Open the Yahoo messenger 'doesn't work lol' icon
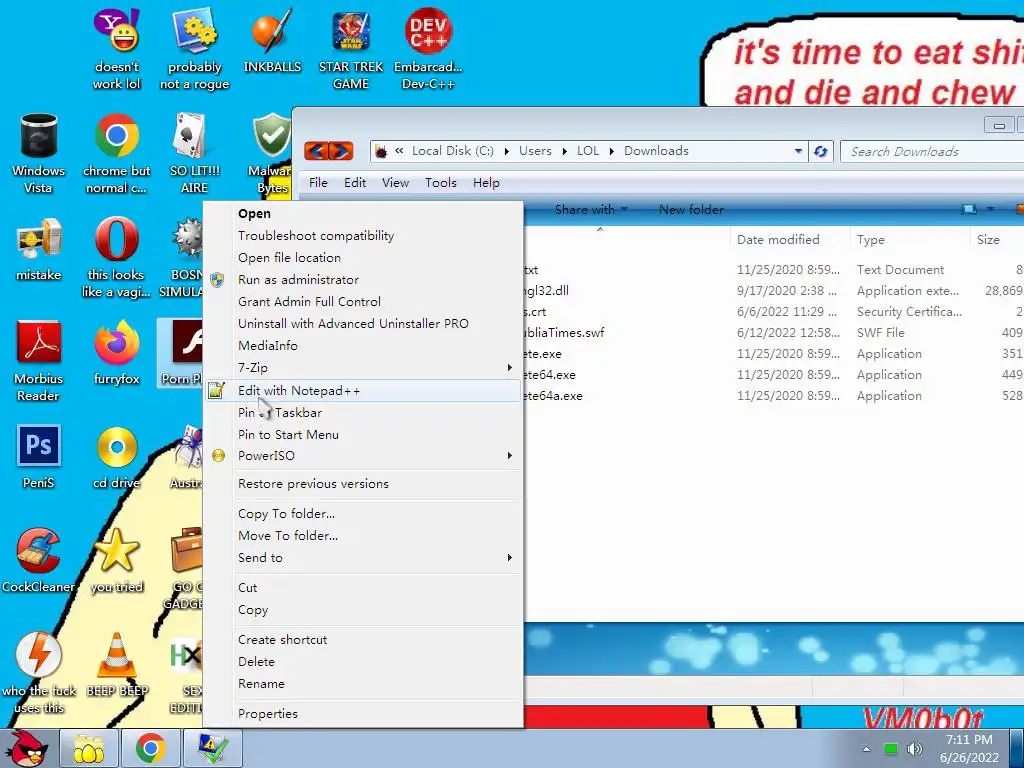The image size is (1024, 768). tap(117, 49)
